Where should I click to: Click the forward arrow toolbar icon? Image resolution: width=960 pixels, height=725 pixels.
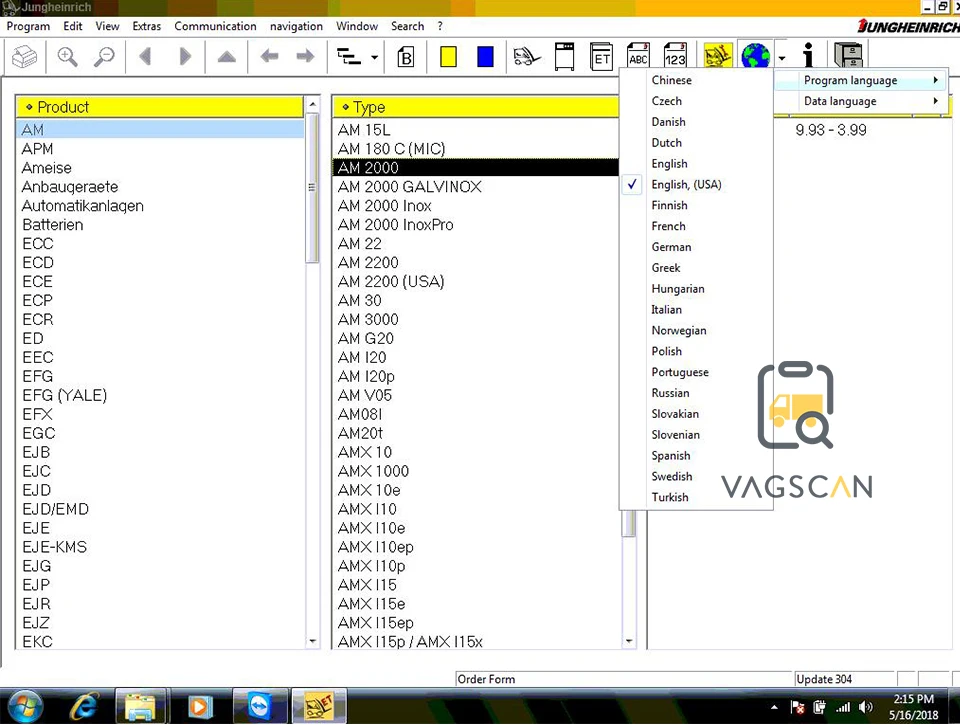[x=306, y=57]
